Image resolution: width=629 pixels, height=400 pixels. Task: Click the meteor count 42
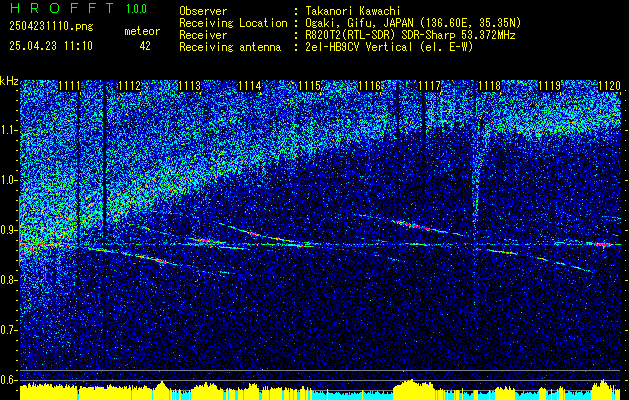click(x=145, y=46)
